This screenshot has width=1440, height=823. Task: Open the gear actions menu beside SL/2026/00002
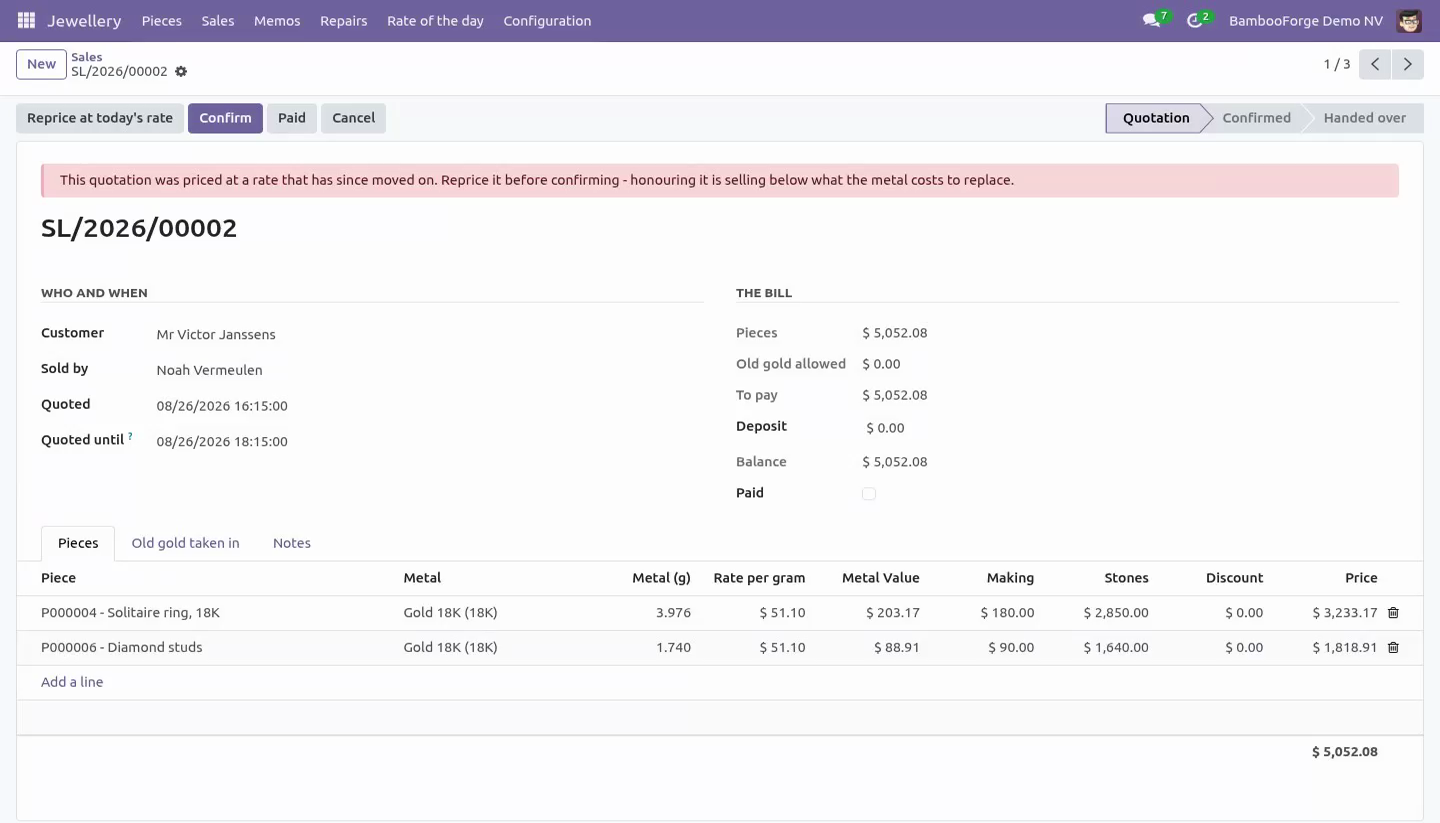[181, 72]
